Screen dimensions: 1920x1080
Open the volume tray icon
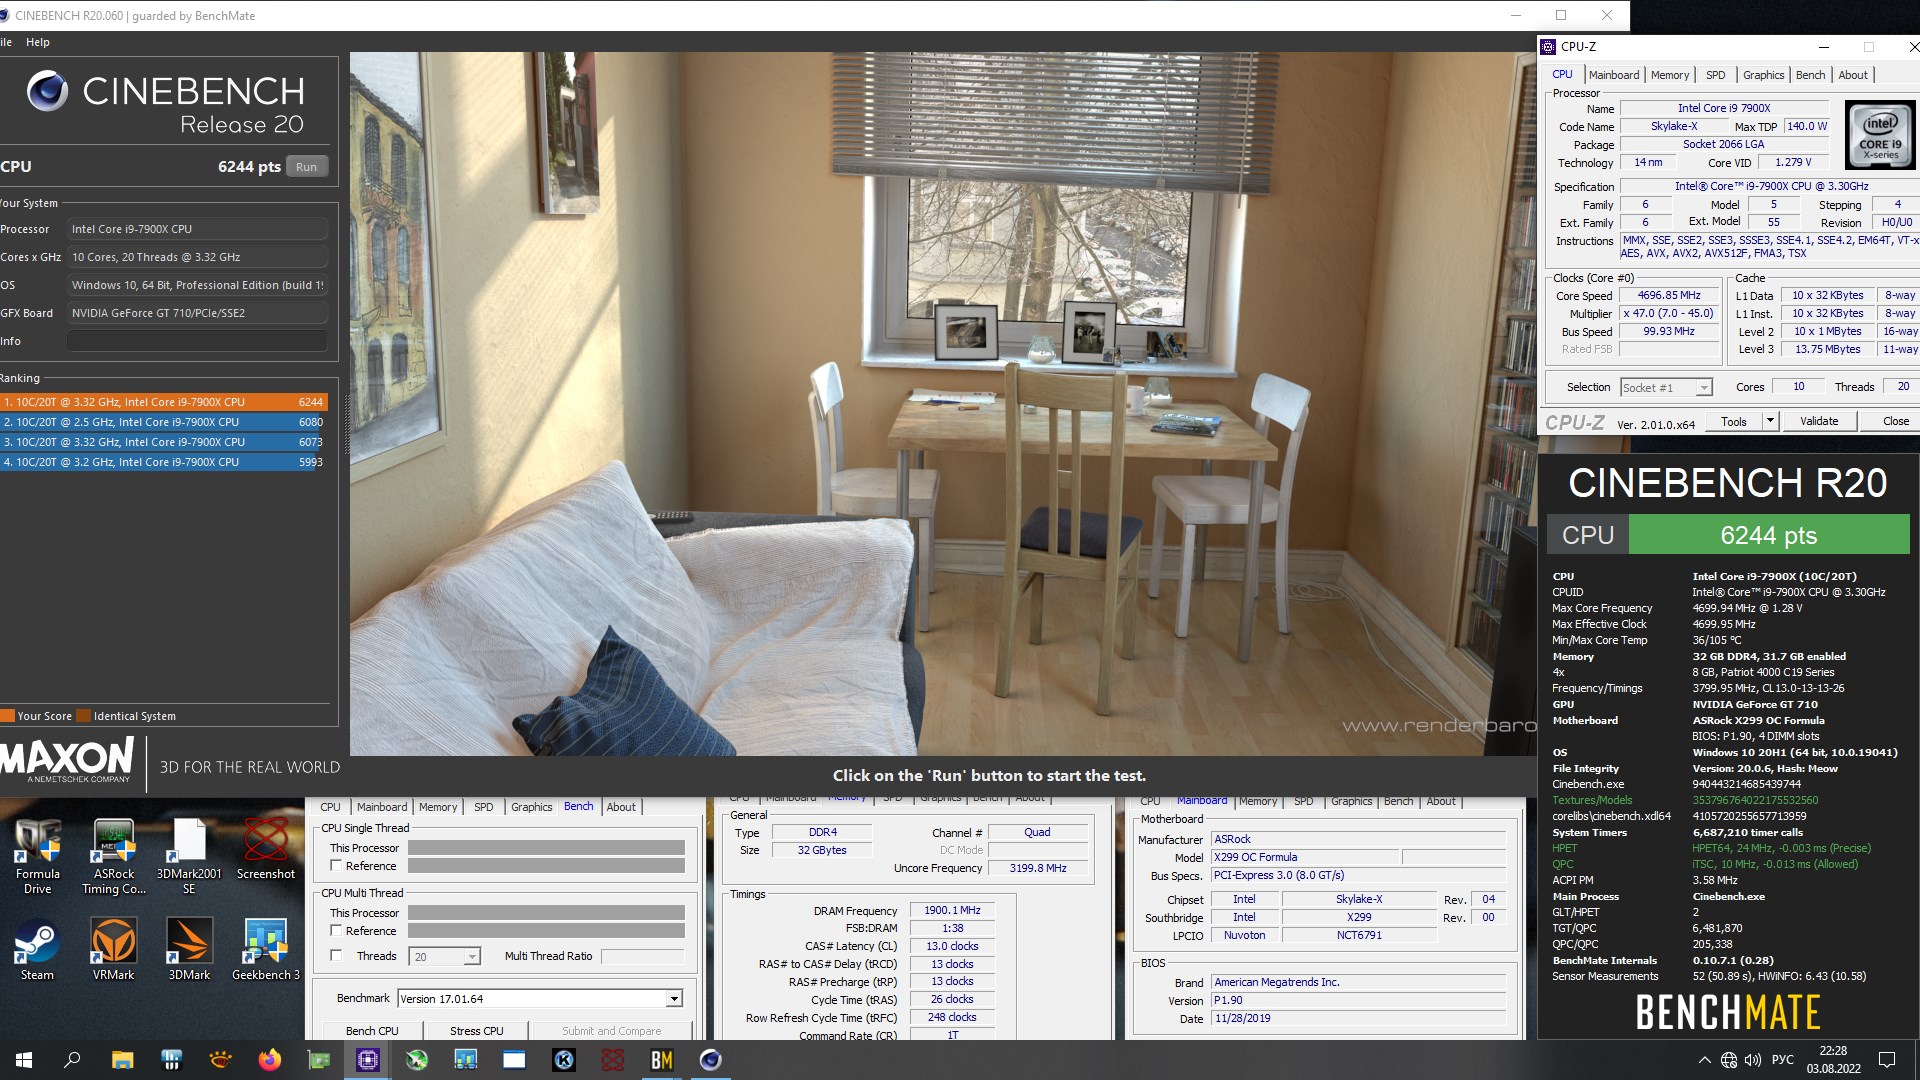(x=1753, y=1060)
